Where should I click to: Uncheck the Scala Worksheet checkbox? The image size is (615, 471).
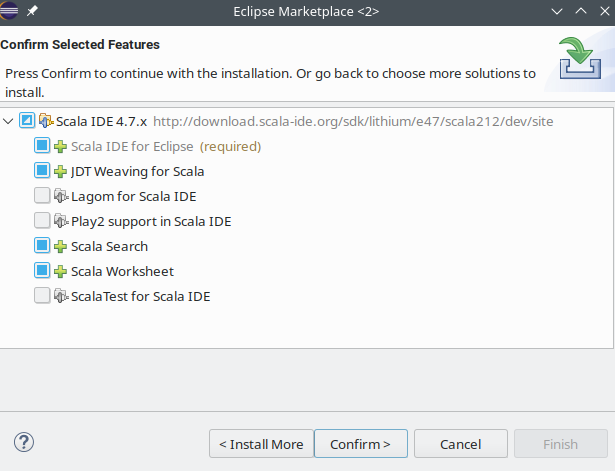pos(42,271)
